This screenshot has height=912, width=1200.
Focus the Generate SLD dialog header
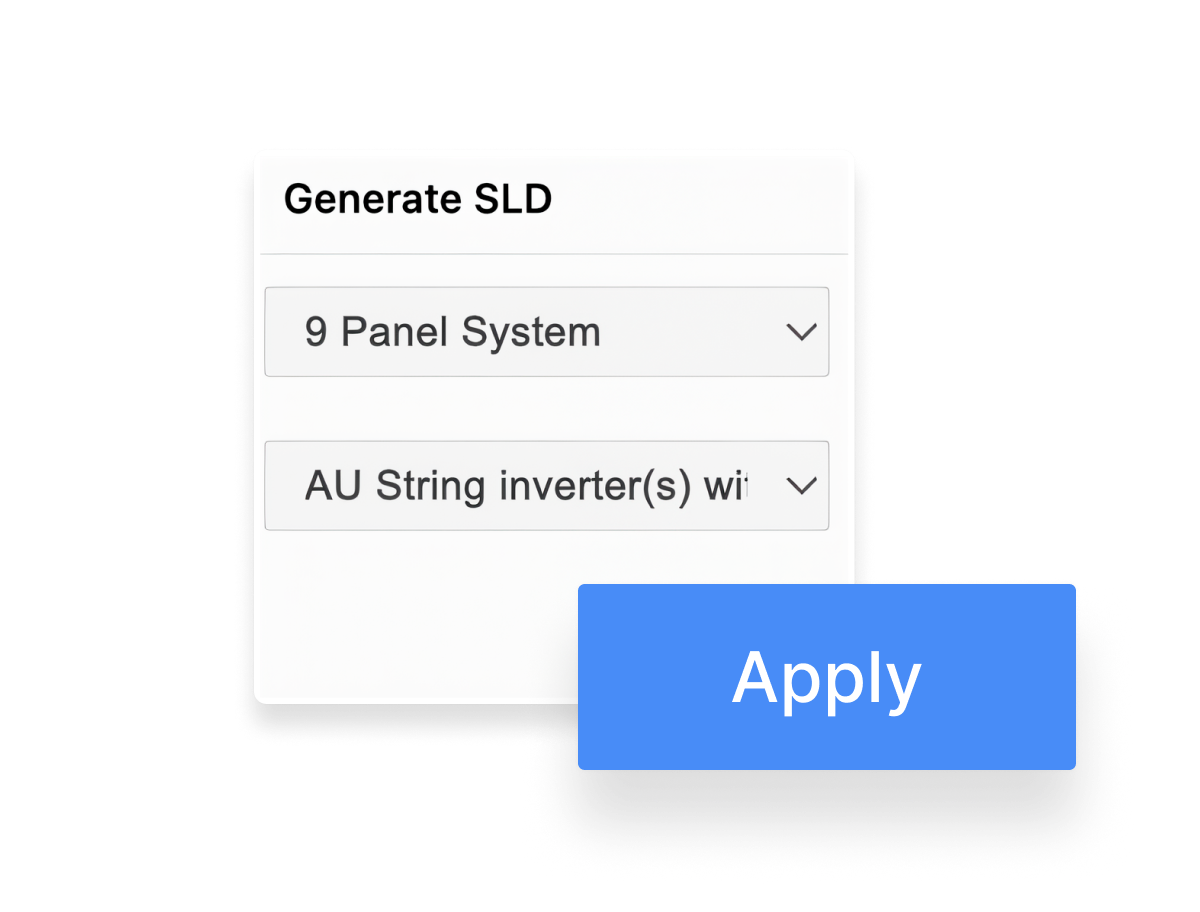pos(419,199)
